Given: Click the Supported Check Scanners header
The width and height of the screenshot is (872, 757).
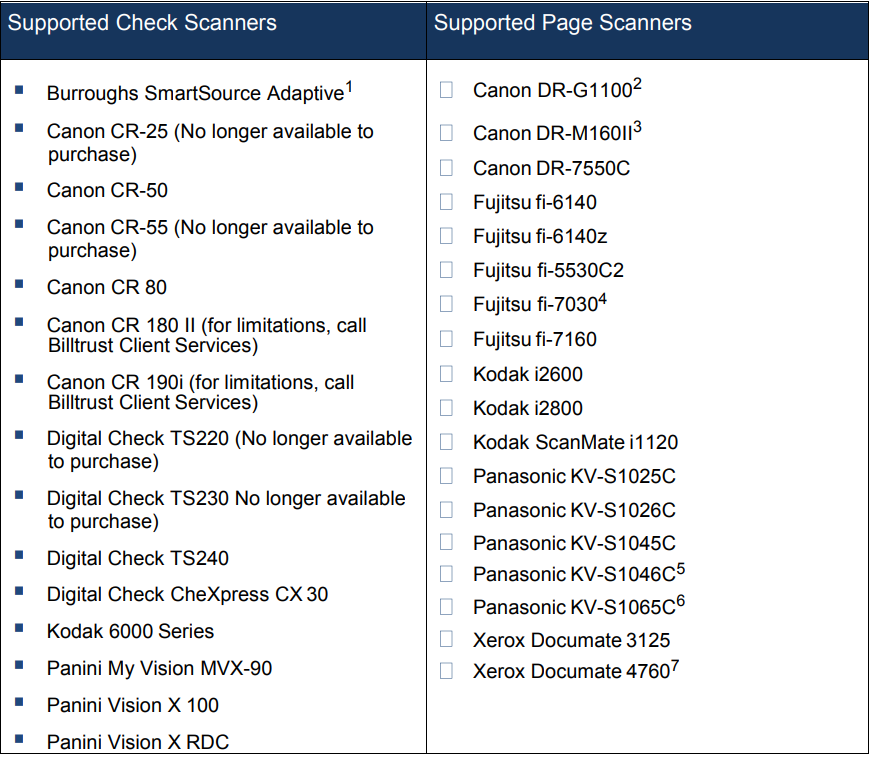Looking at the screenshot, I should coord(142,23).
